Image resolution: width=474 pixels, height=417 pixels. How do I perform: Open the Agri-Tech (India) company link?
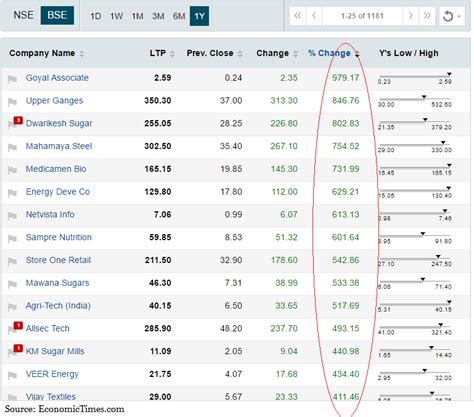point(58,306)
